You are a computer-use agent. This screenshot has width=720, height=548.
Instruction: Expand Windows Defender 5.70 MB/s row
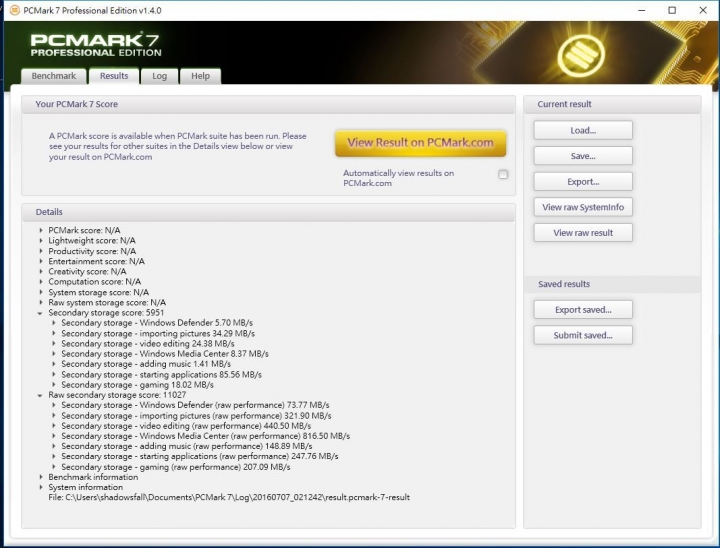pos(54,323)
